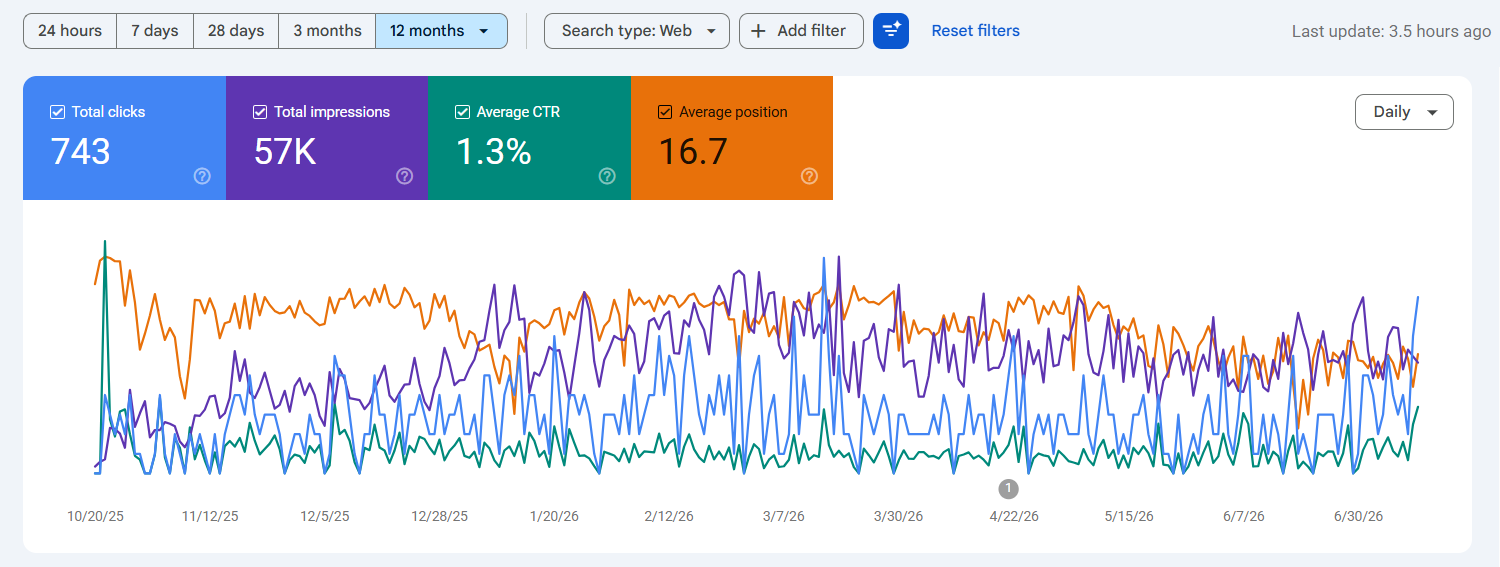Uncheck the Total impressions checkbox
1500x567 pixels.
[x=260, y=112]
